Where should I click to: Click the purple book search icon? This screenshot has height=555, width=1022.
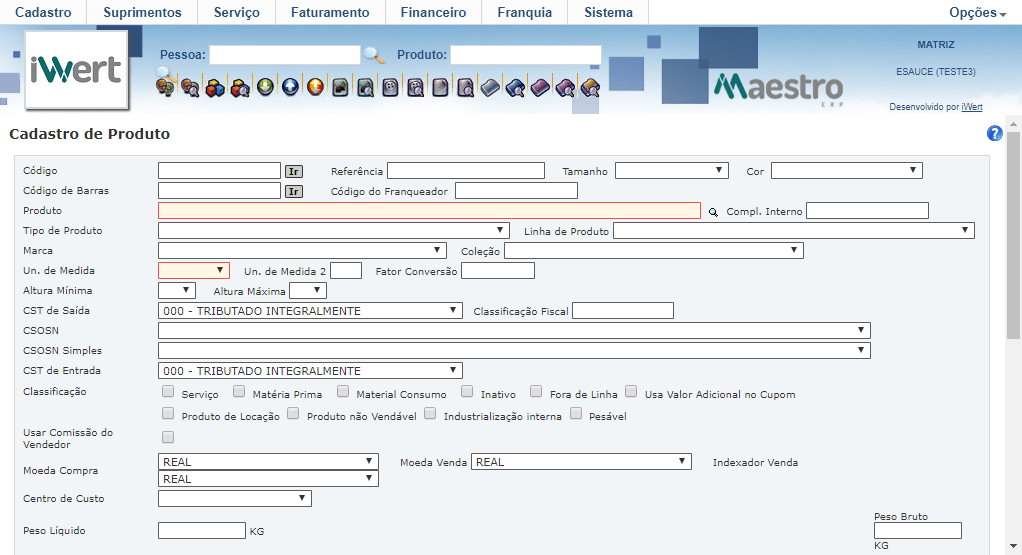click(565, 87)
